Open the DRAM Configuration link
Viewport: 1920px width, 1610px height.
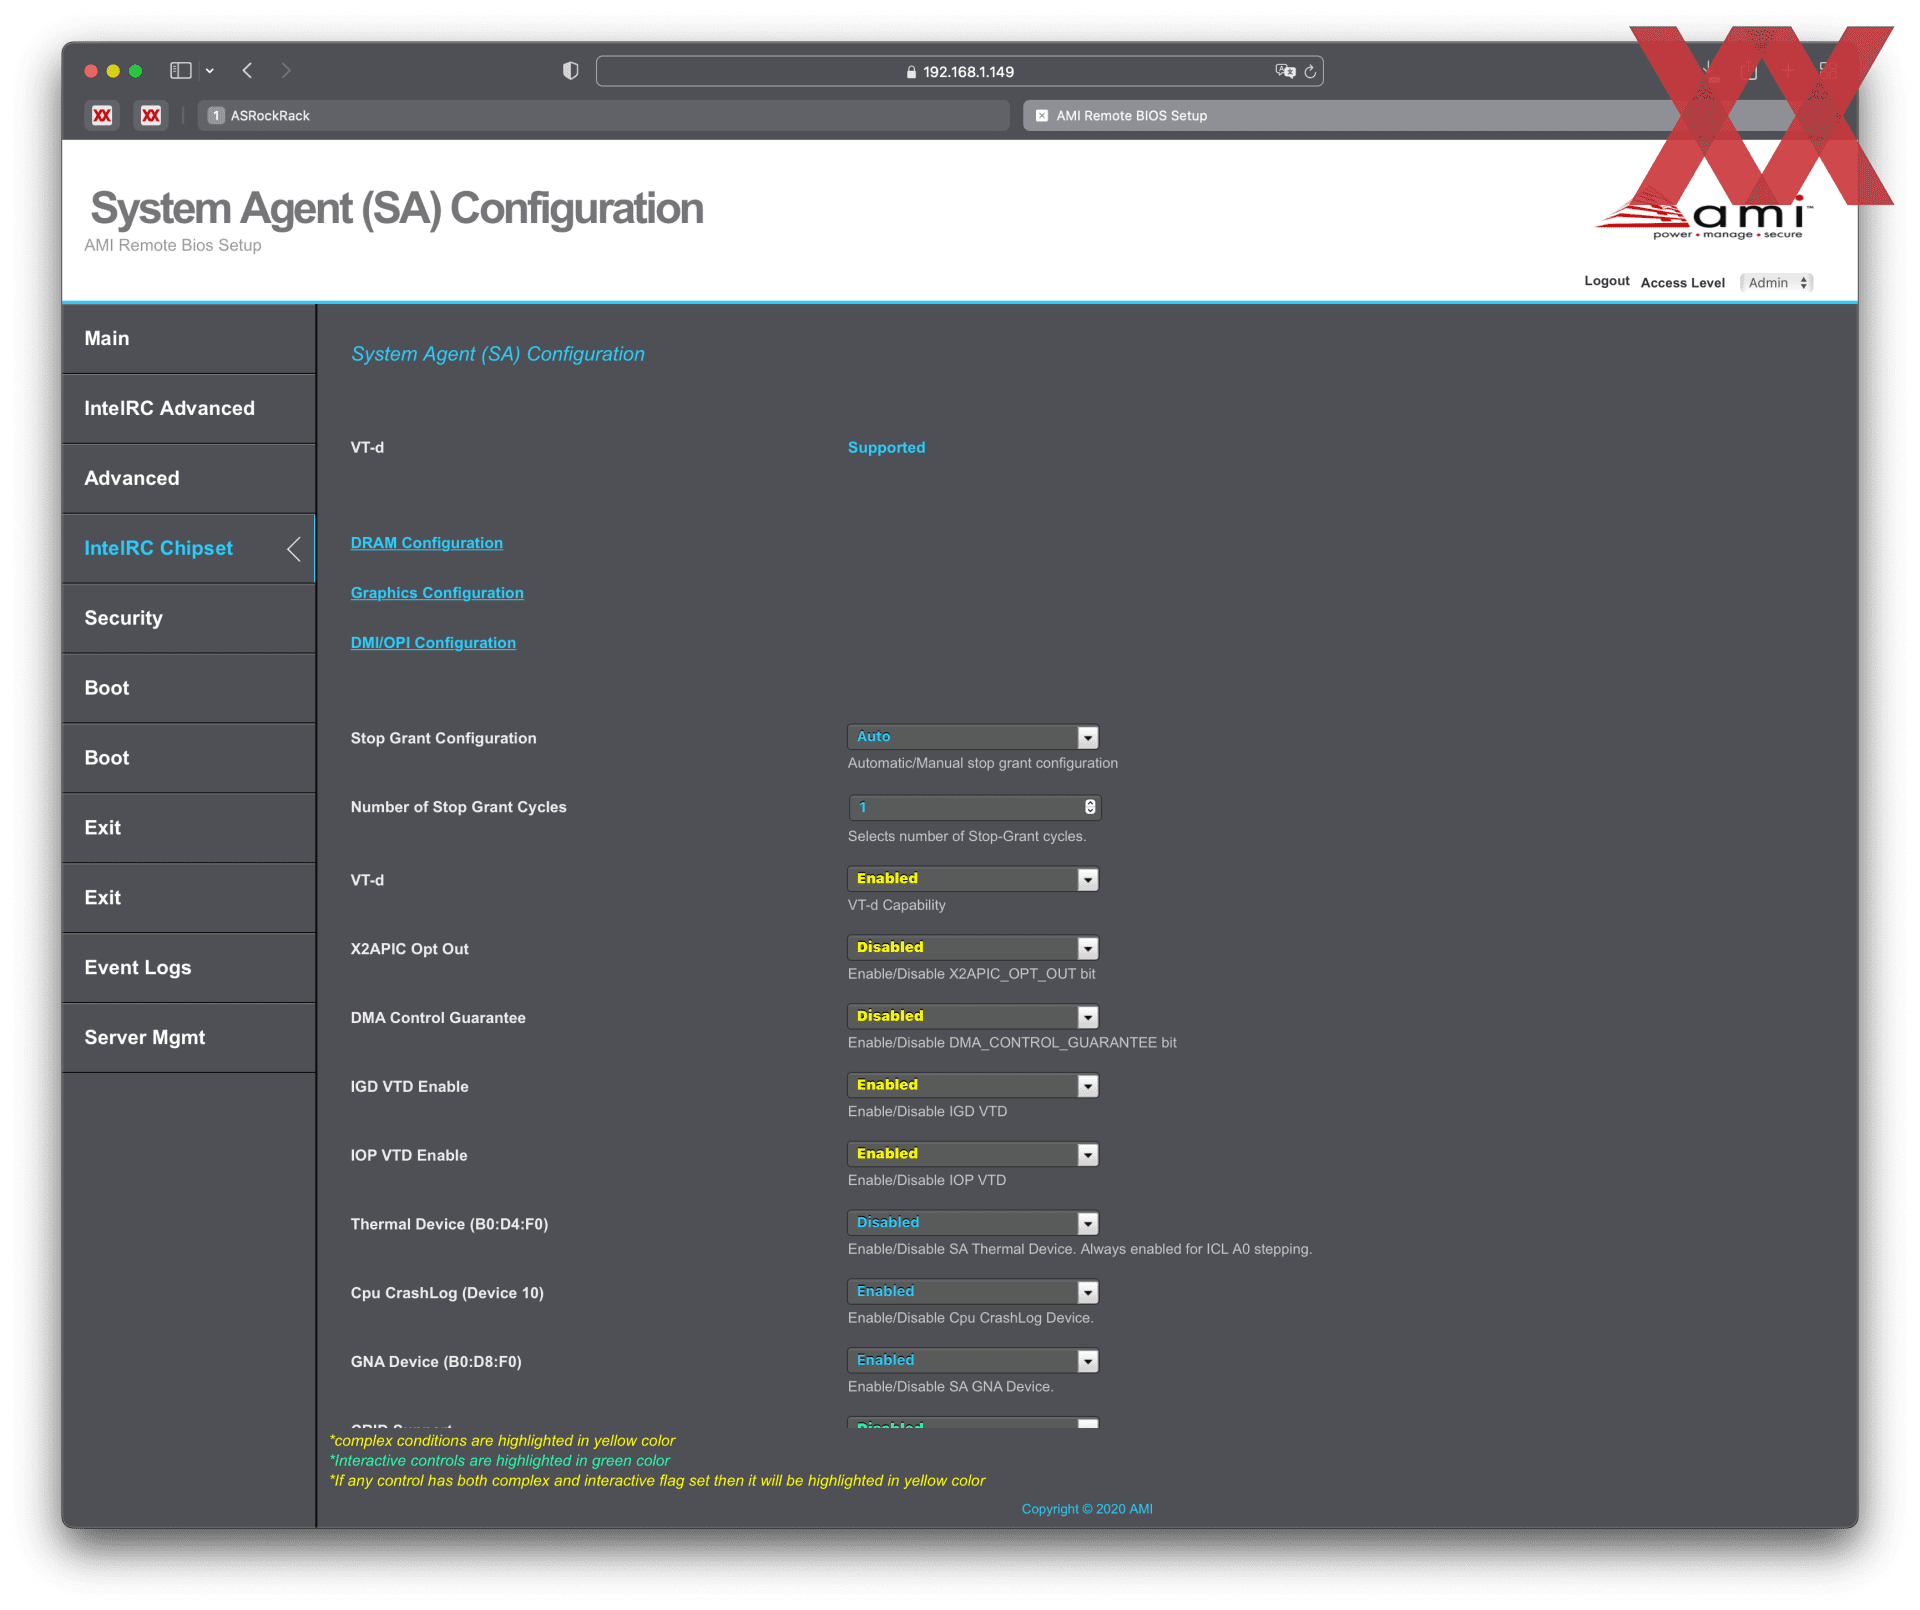click(427, 543)
